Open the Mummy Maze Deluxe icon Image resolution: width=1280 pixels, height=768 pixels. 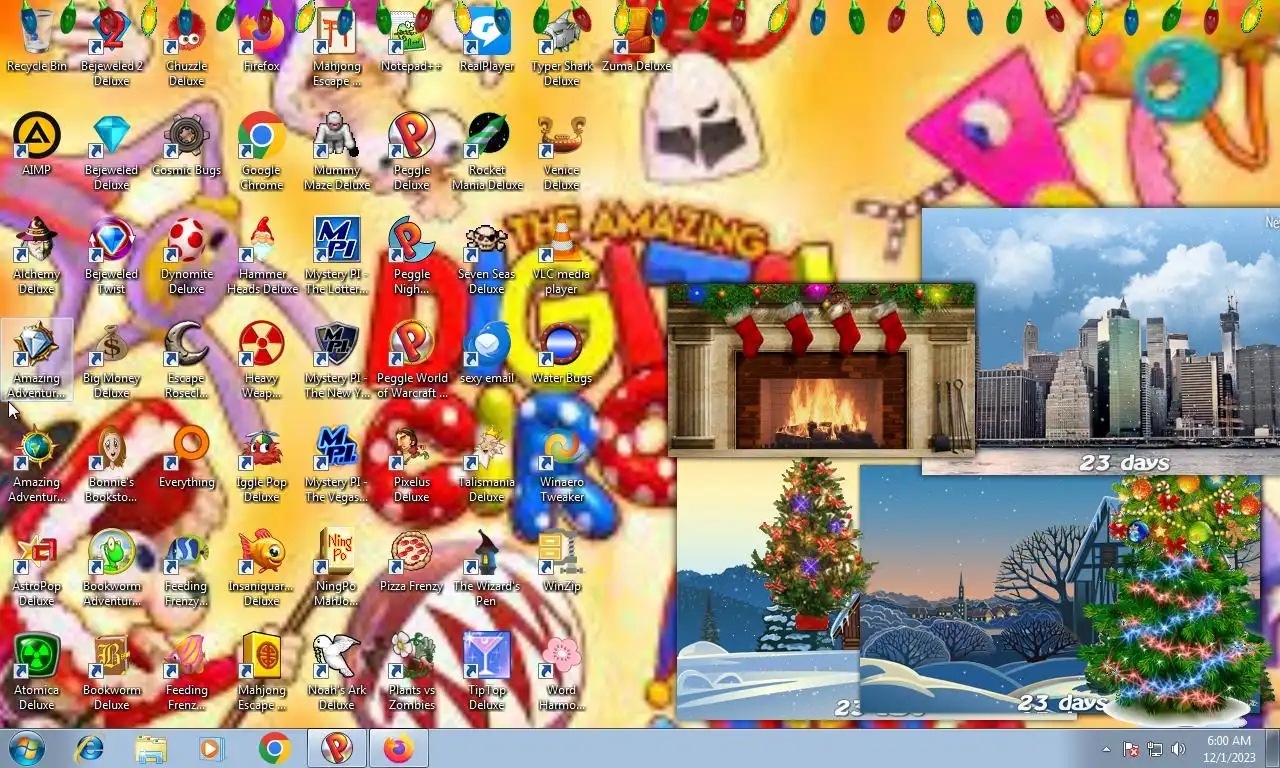click(337, 151)
